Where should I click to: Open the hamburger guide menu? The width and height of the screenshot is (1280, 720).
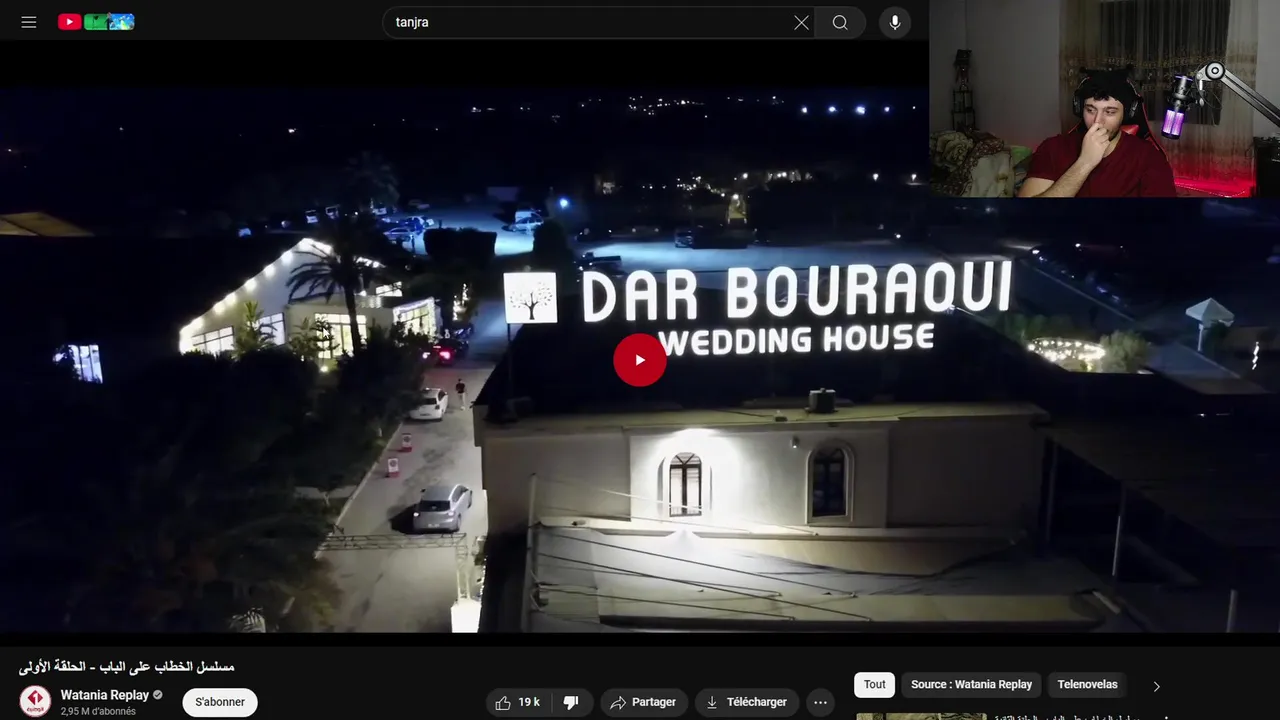pos(29,22)
